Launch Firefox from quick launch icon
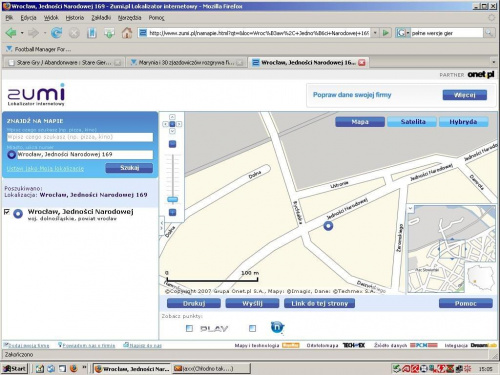 pyautogui.click(x=74, y=368)
